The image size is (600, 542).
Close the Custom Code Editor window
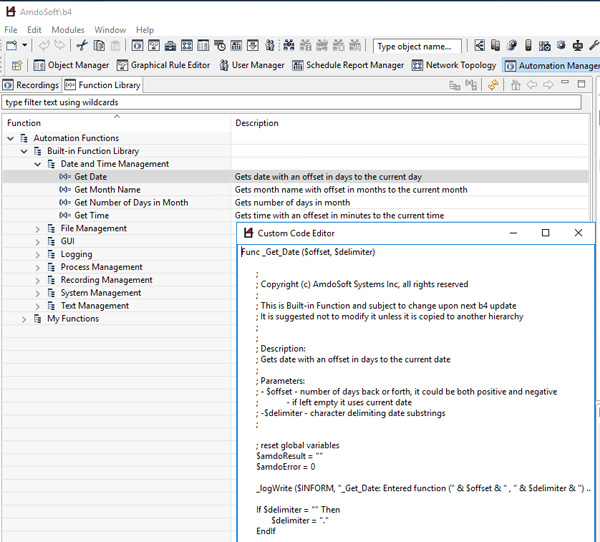[578, 233]
